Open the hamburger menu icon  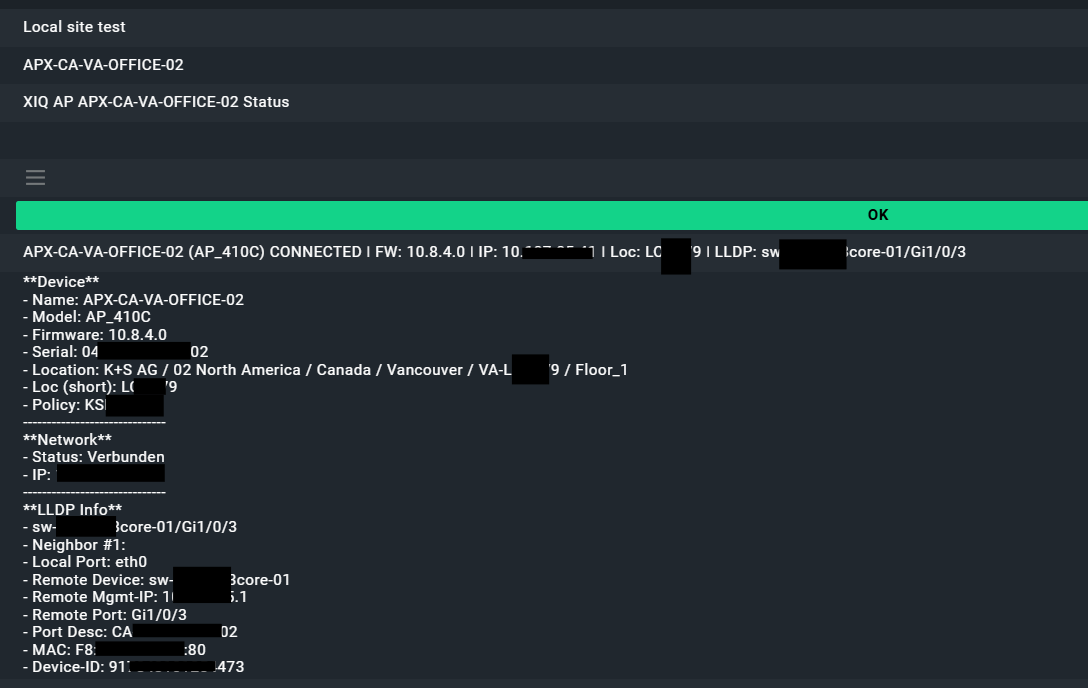pos(36,178)
